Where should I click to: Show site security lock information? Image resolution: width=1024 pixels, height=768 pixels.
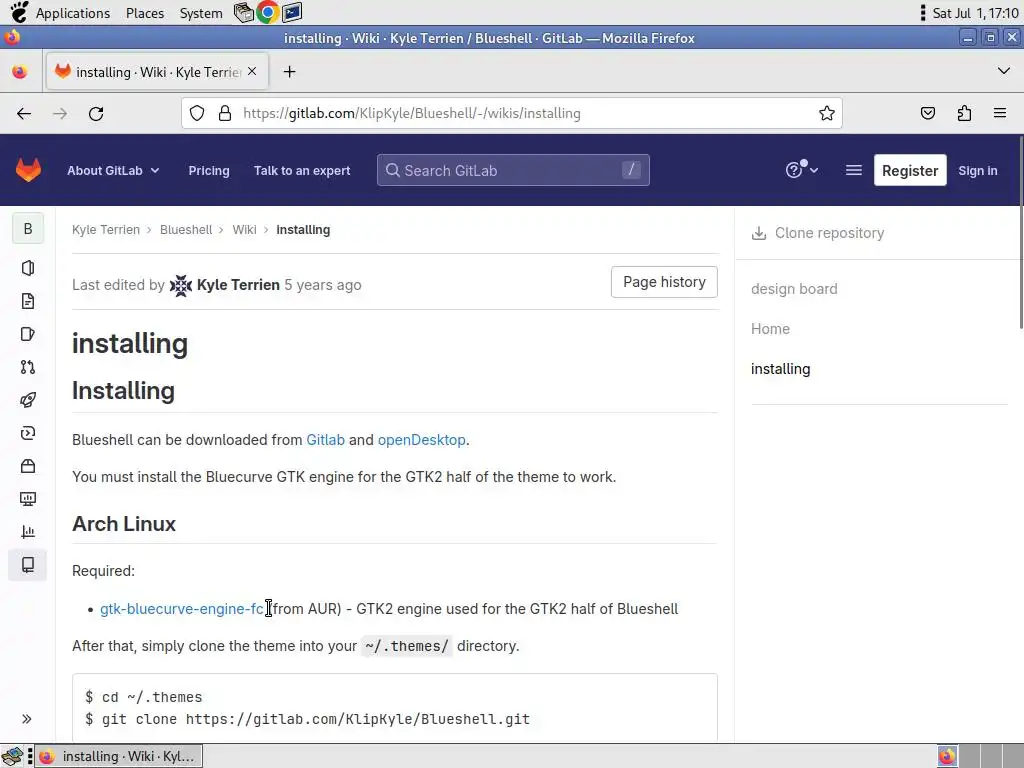click(x=225, y=114)
